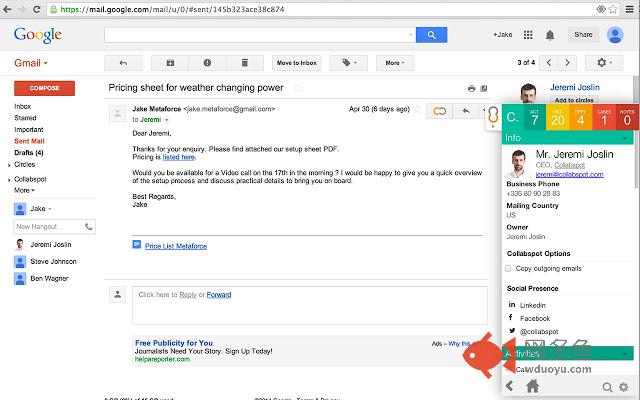Go back in Collabspot sidebar

coord(509,386)
